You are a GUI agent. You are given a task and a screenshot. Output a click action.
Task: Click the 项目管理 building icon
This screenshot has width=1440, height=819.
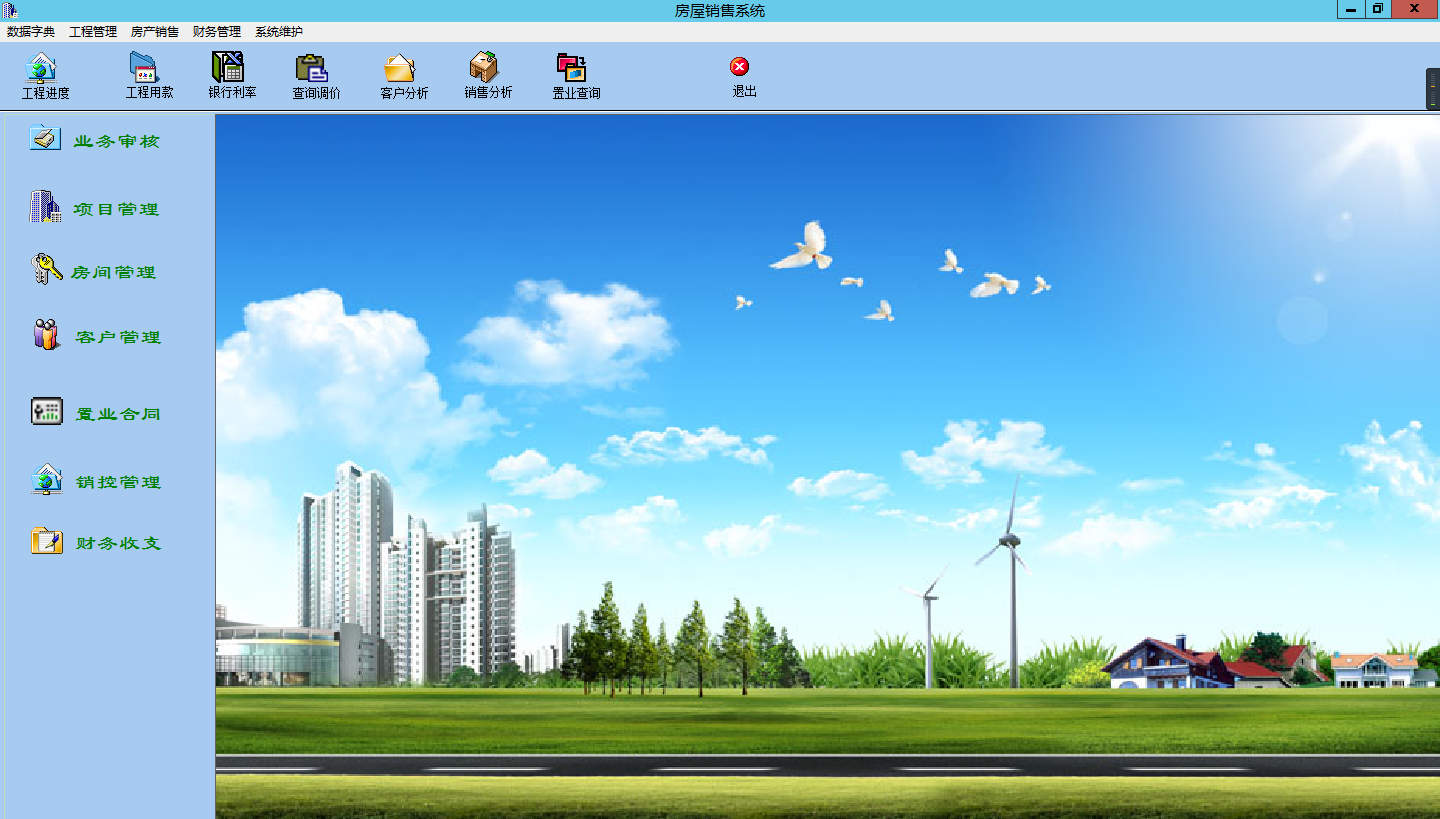coord(45,206)
